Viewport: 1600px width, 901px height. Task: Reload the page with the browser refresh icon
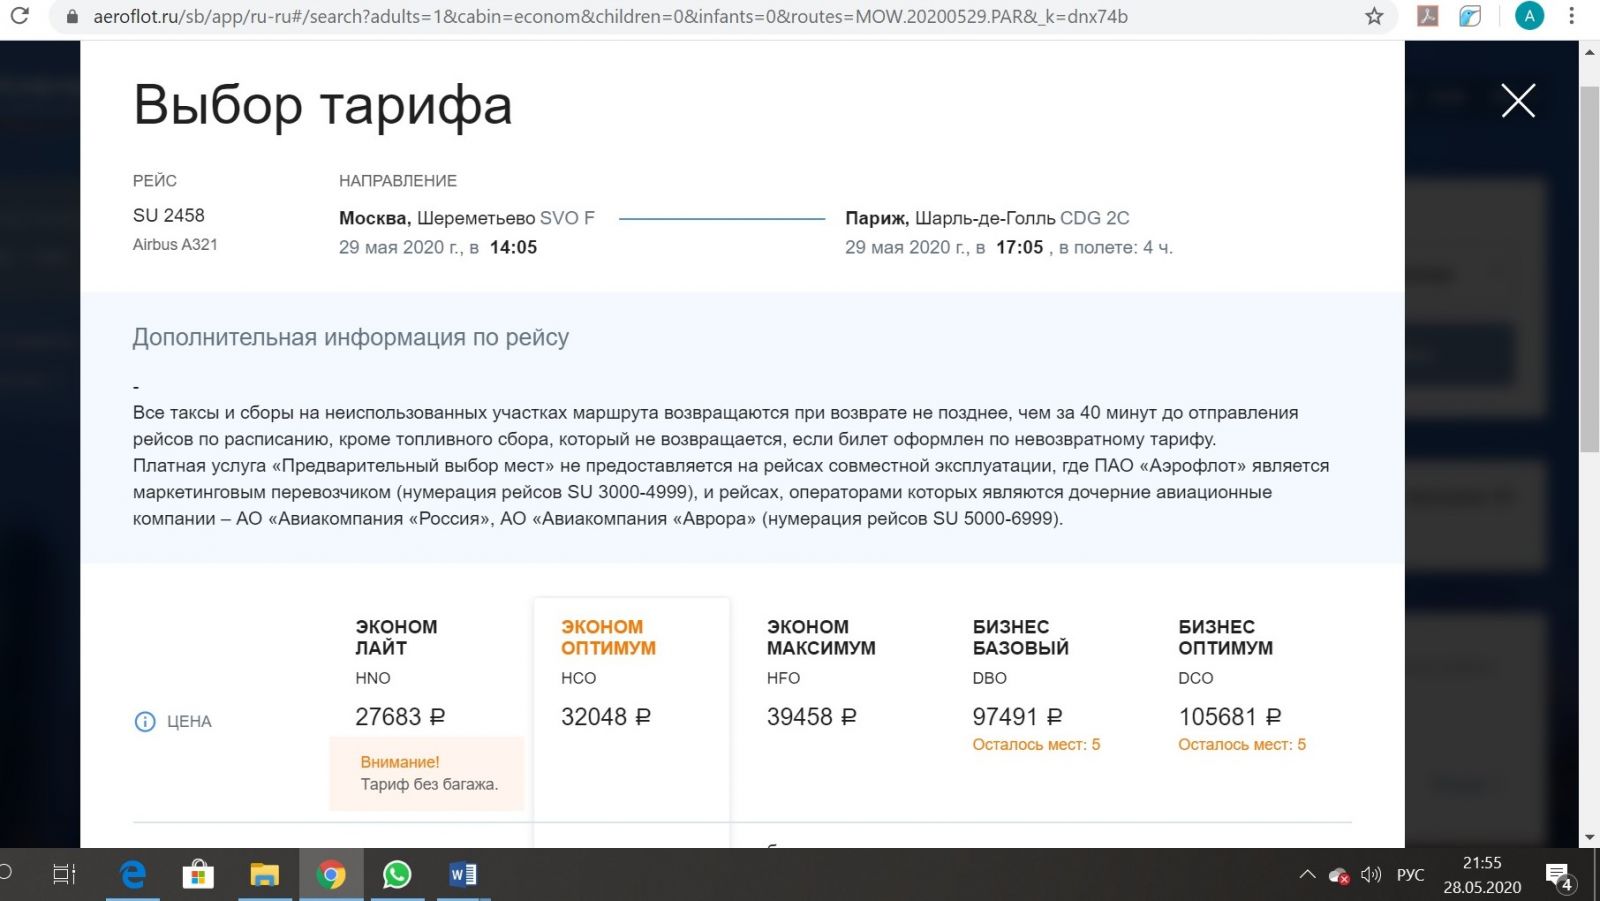pos(20,16)
